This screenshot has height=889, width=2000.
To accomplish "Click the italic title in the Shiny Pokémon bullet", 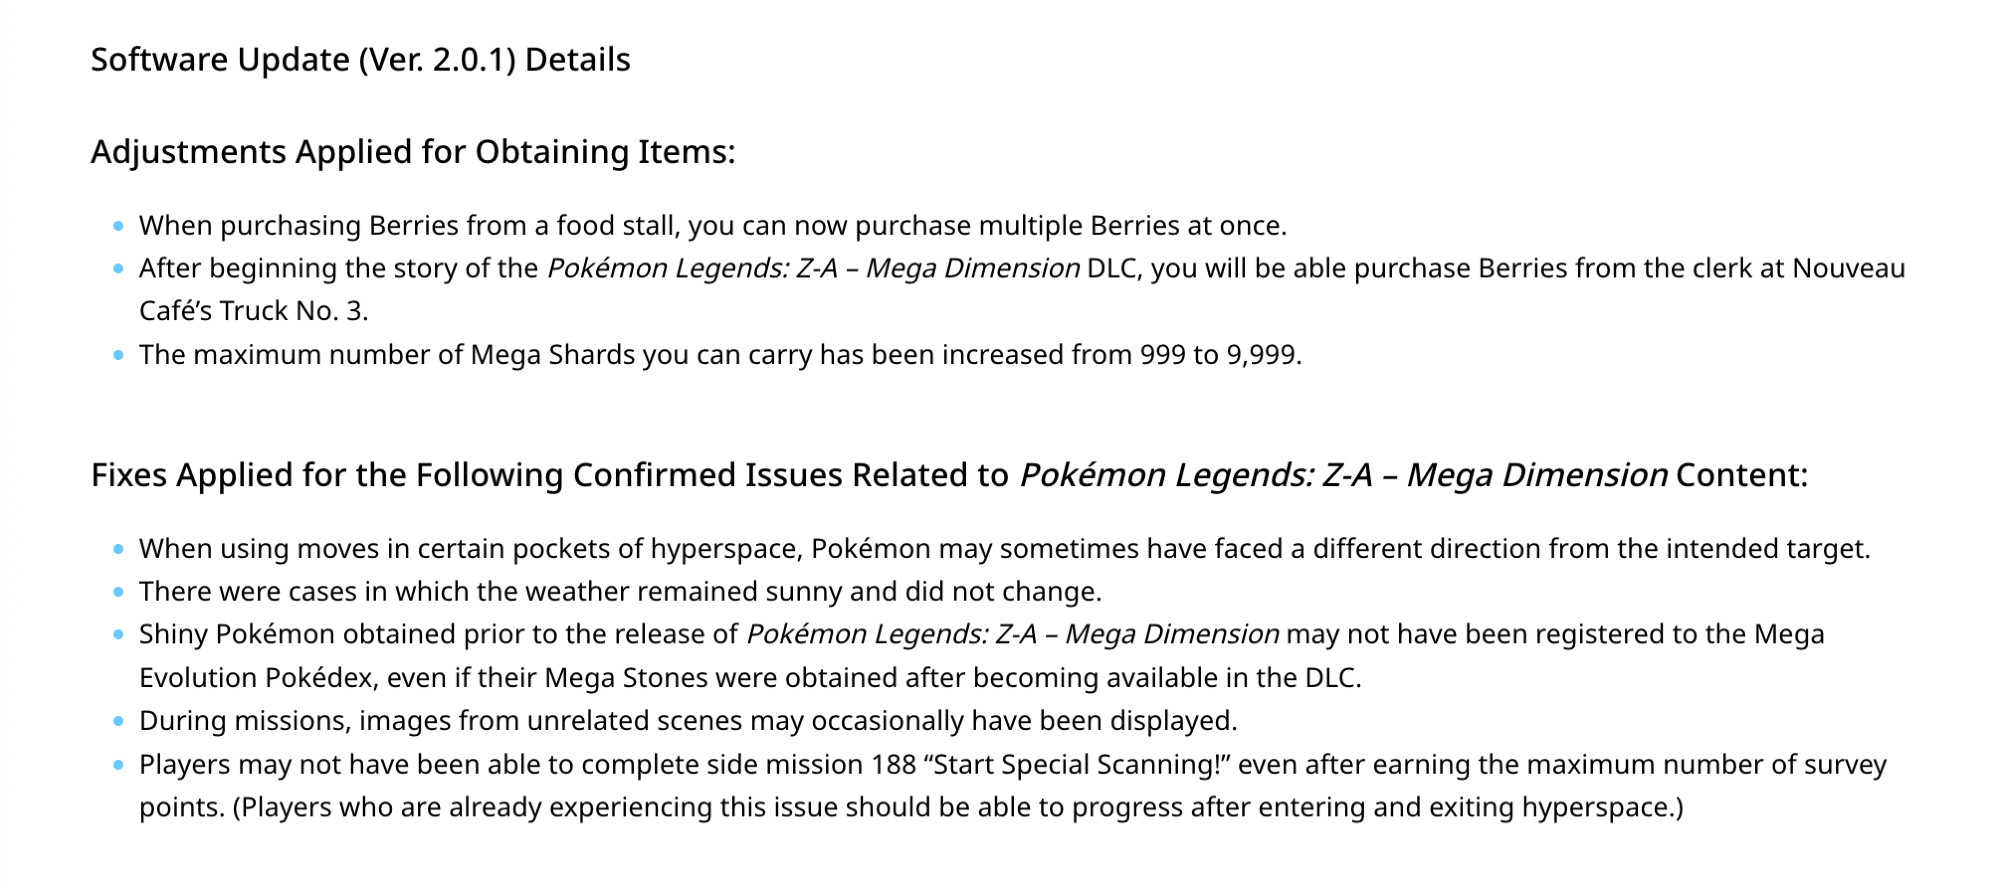I will (x=1012, y=635).
